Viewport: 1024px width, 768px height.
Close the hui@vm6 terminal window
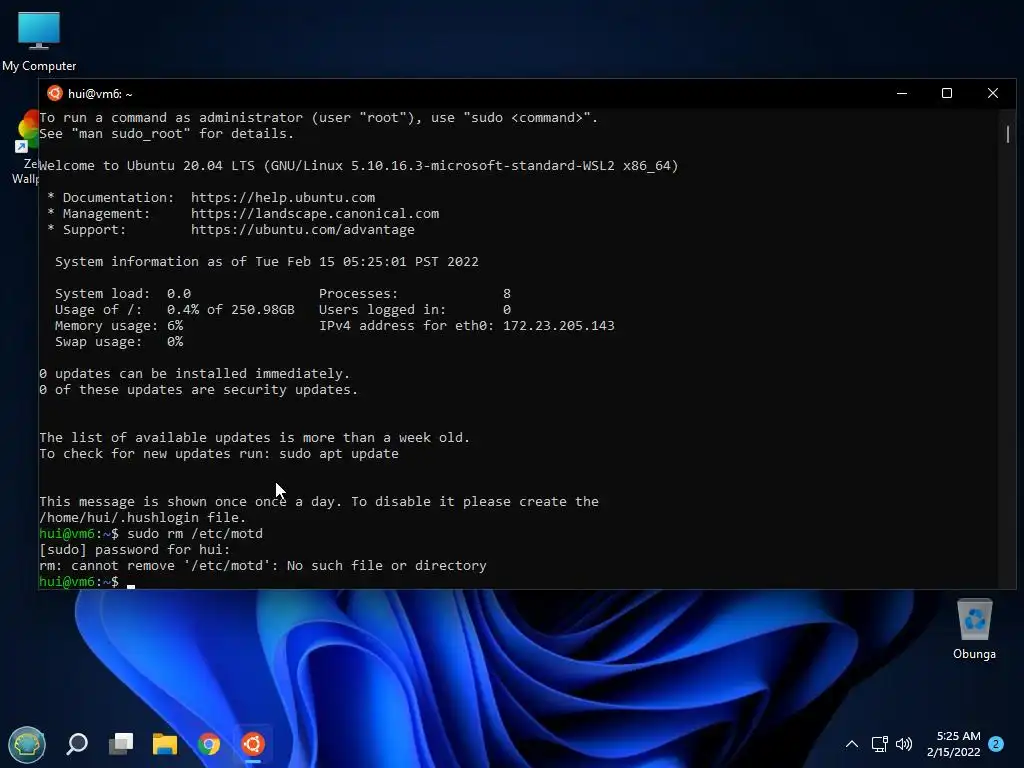pyautogui.click(x=993, y=93)
